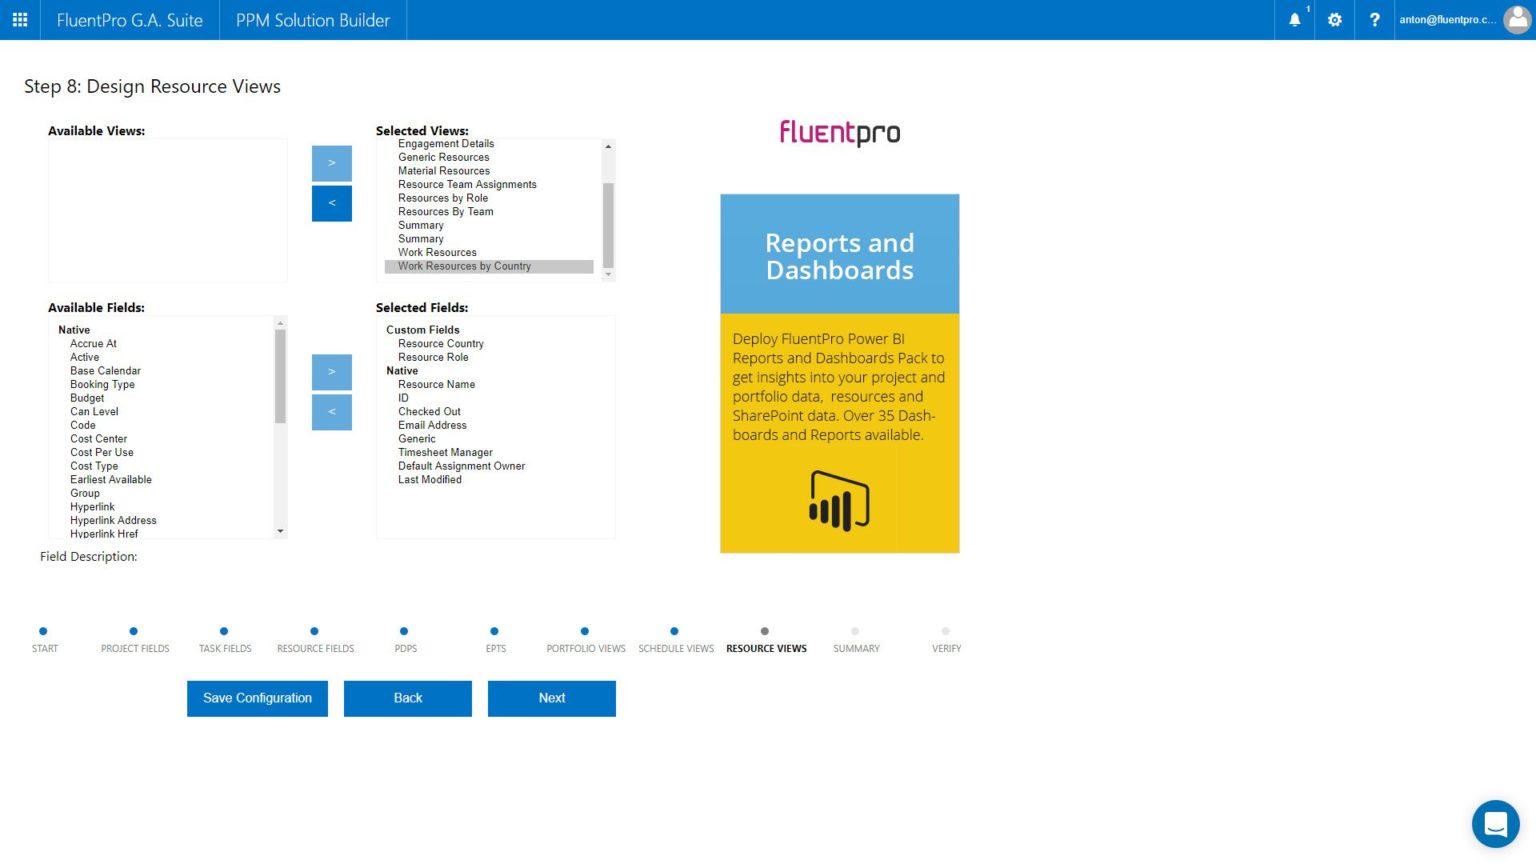Screen dimensions: 1536x864
Task: Click the Save Configuration button
Action: click(x=256, y=698)
